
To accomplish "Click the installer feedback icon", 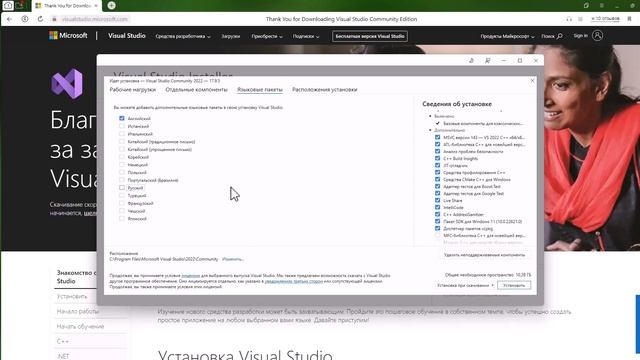I will pos(487,60).
